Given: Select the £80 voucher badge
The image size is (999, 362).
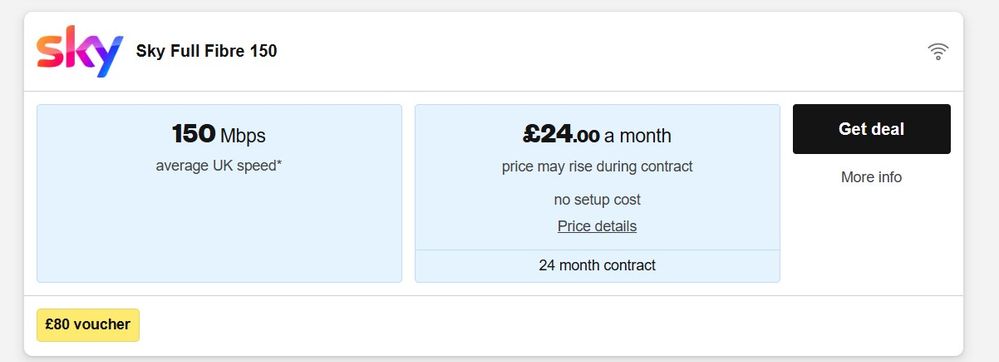Looking at the screenshot, I should pyautogui.click(x=88, y=324).
